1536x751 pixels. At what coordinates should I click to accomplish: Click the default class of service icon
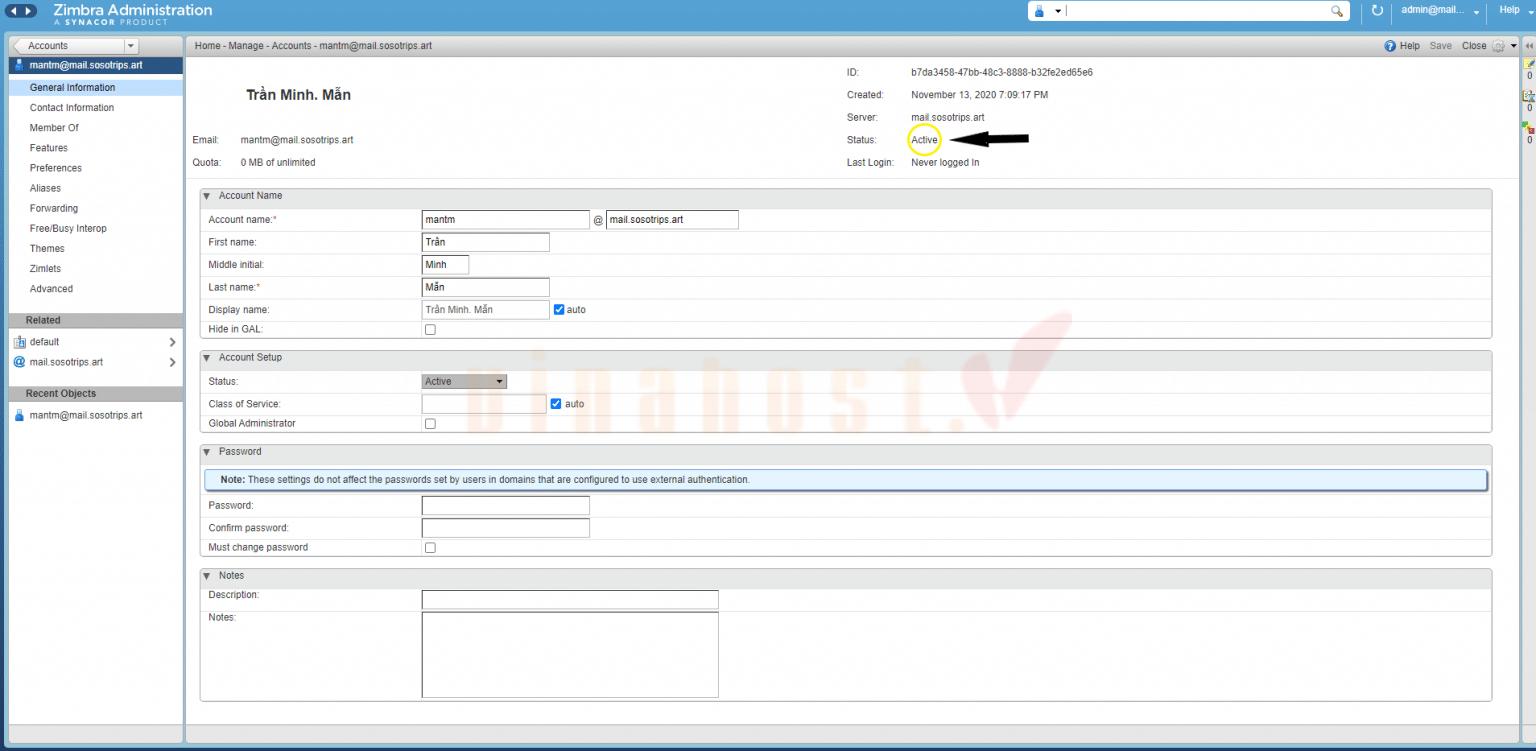coord(19,342)
